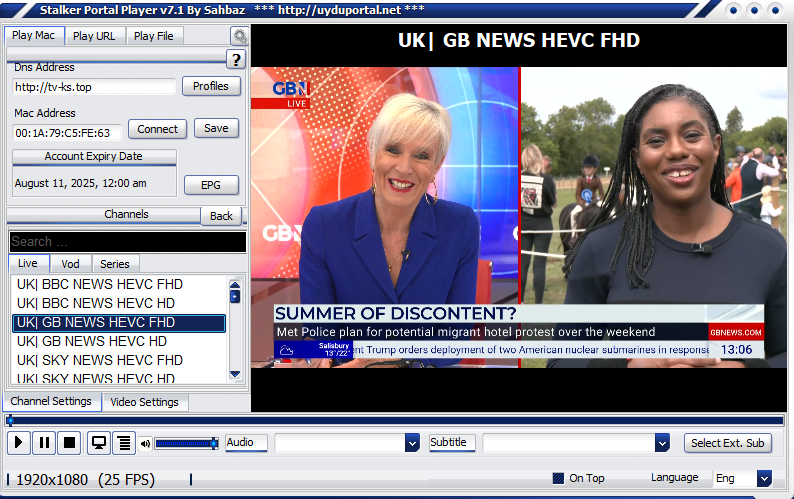The width and height of the screenshot is (794, 499).
Task: Select the Series tab
Action: click(x=115, y=264)
